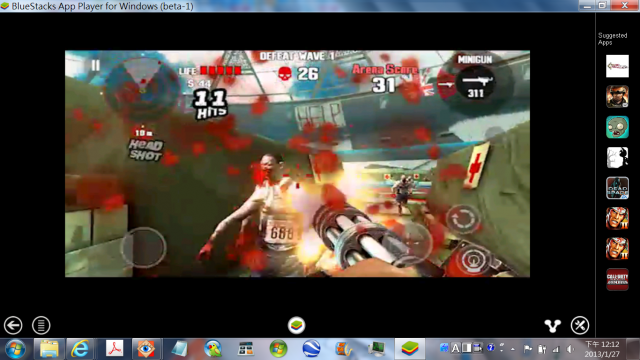Launch Internet Explorer from taskbar
The height and width of the screenshot is (360, 640).
[80, 349]
